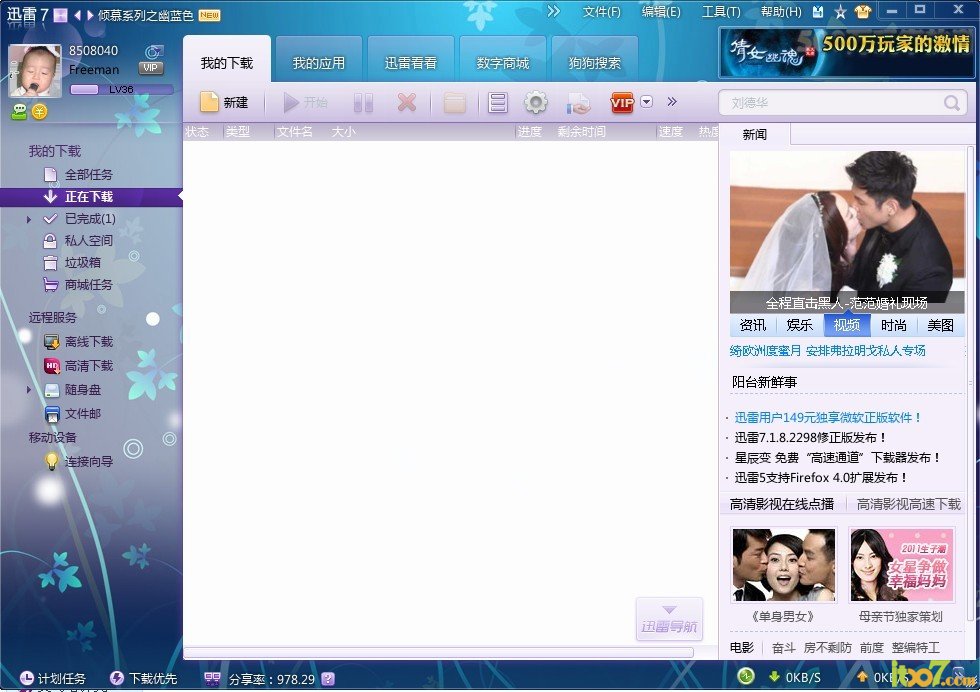Select the 娱乐 news category tab
This screenshot has width=980, height=692.
(x=800, y=325)
